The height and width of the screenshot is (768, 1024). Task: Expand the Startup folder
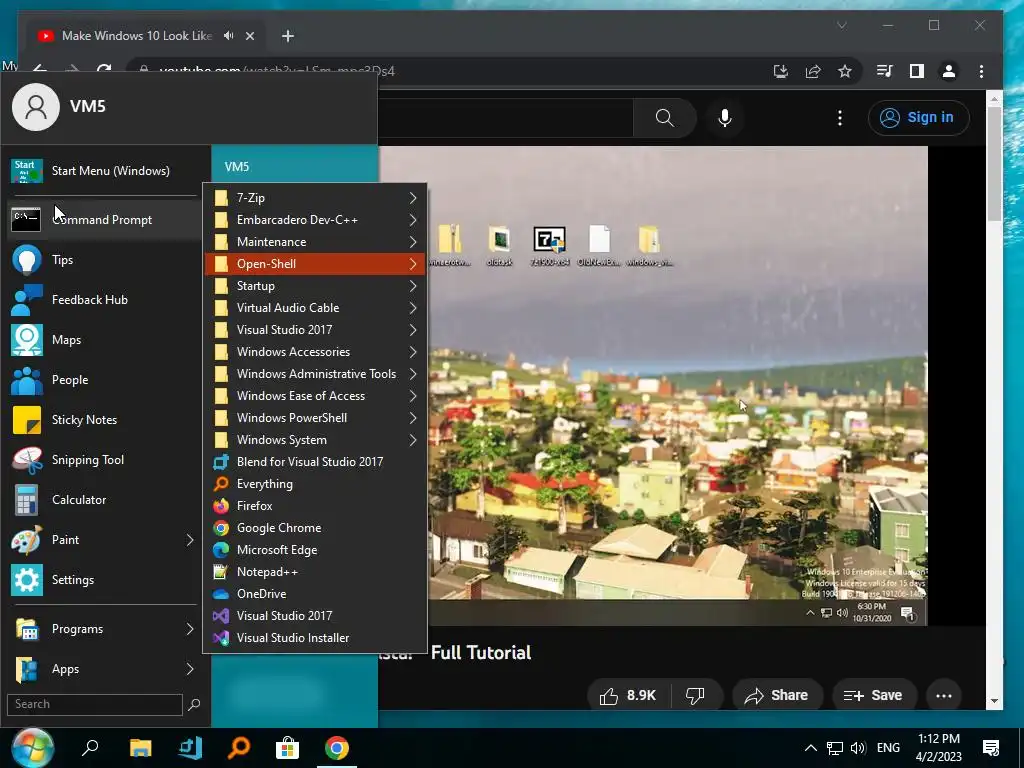click(x=315, y=286)
